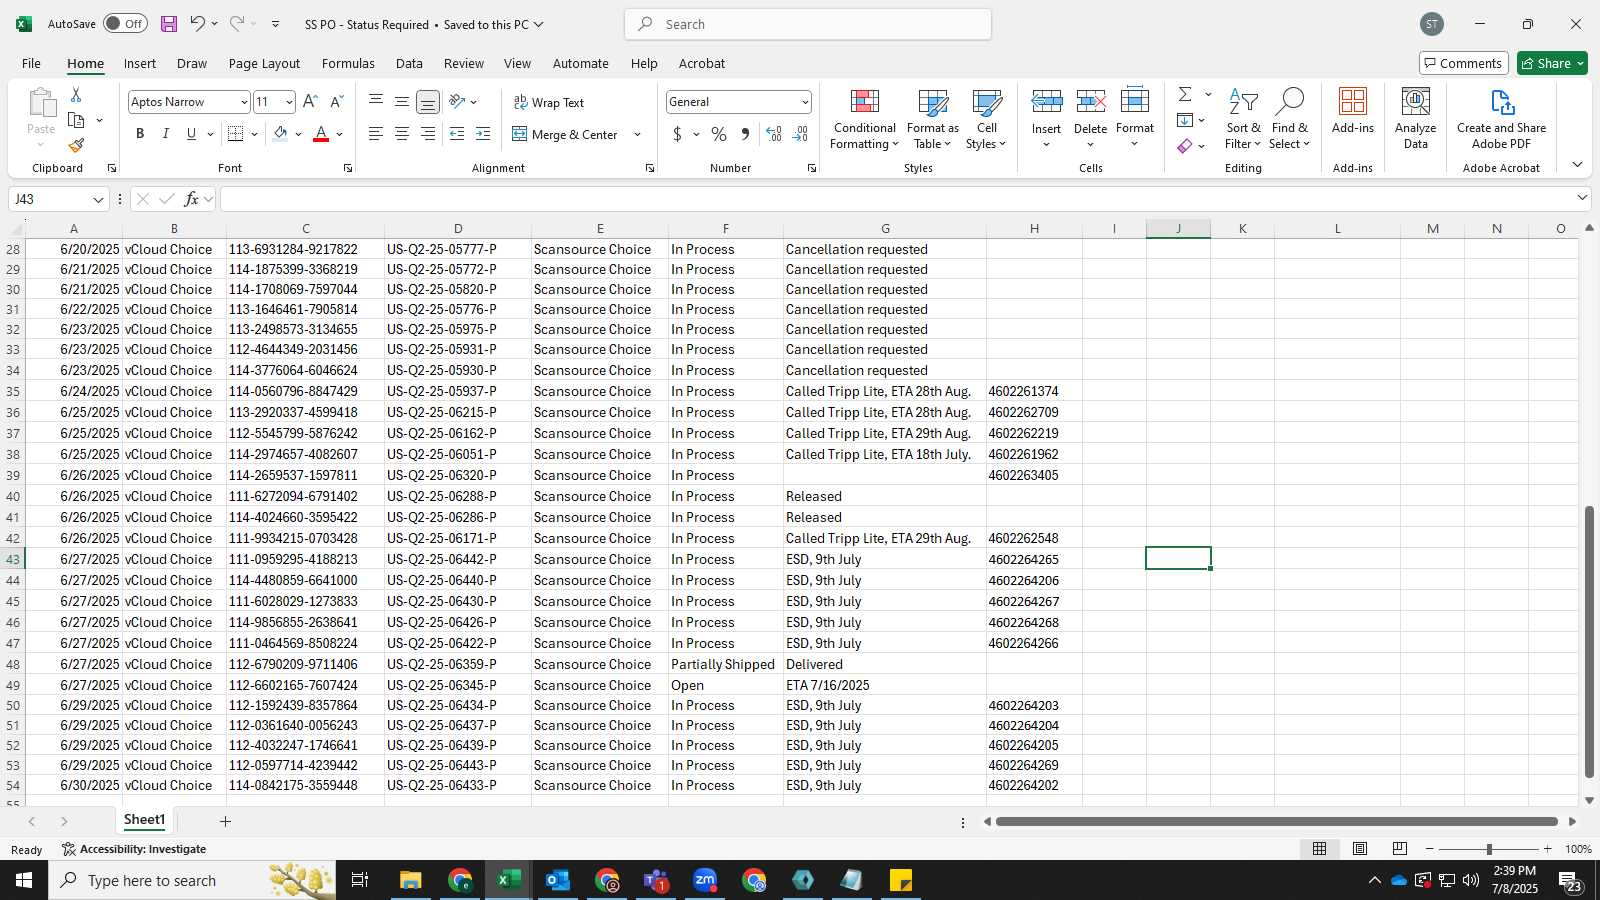This screenshot has width=1600, height=900.
Task: Toggle Underline formatting
Action: point(191,134)
